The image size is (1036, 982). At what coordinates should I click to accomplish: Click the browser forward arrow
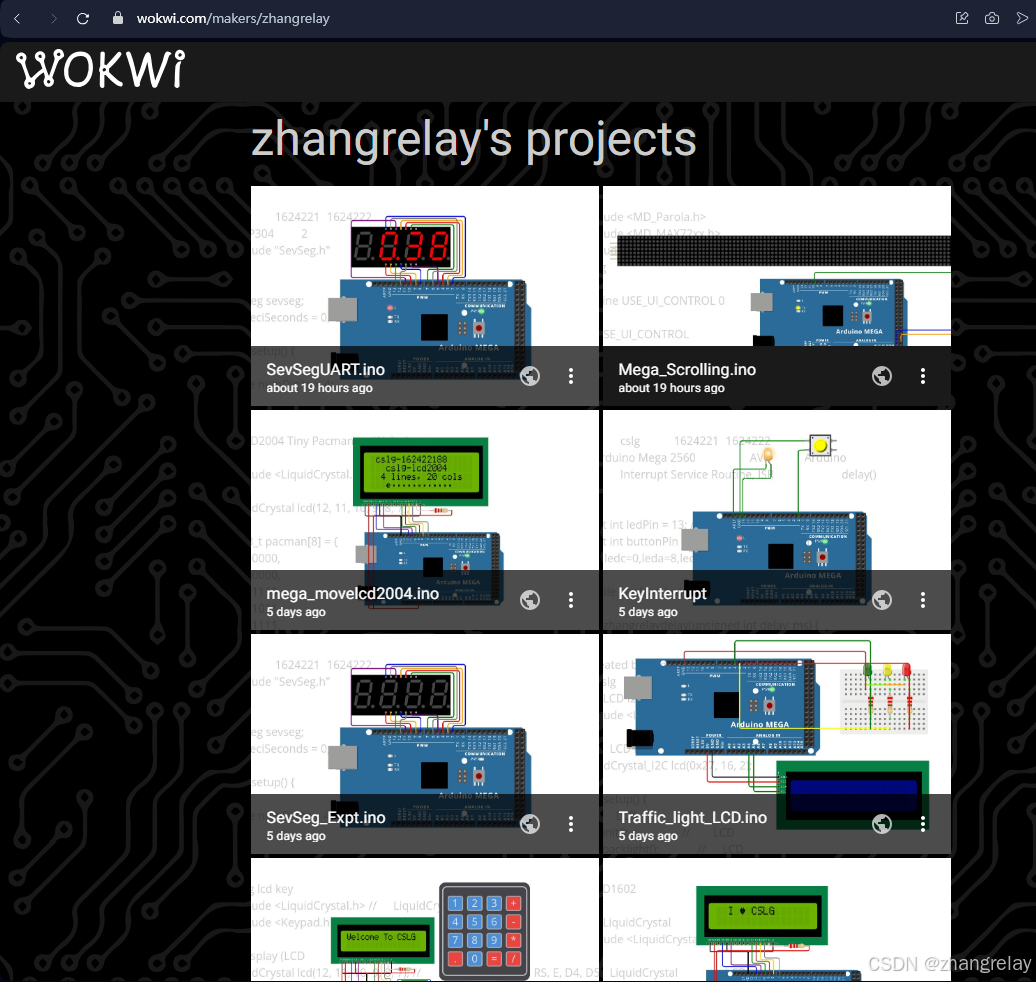[53, 19]
